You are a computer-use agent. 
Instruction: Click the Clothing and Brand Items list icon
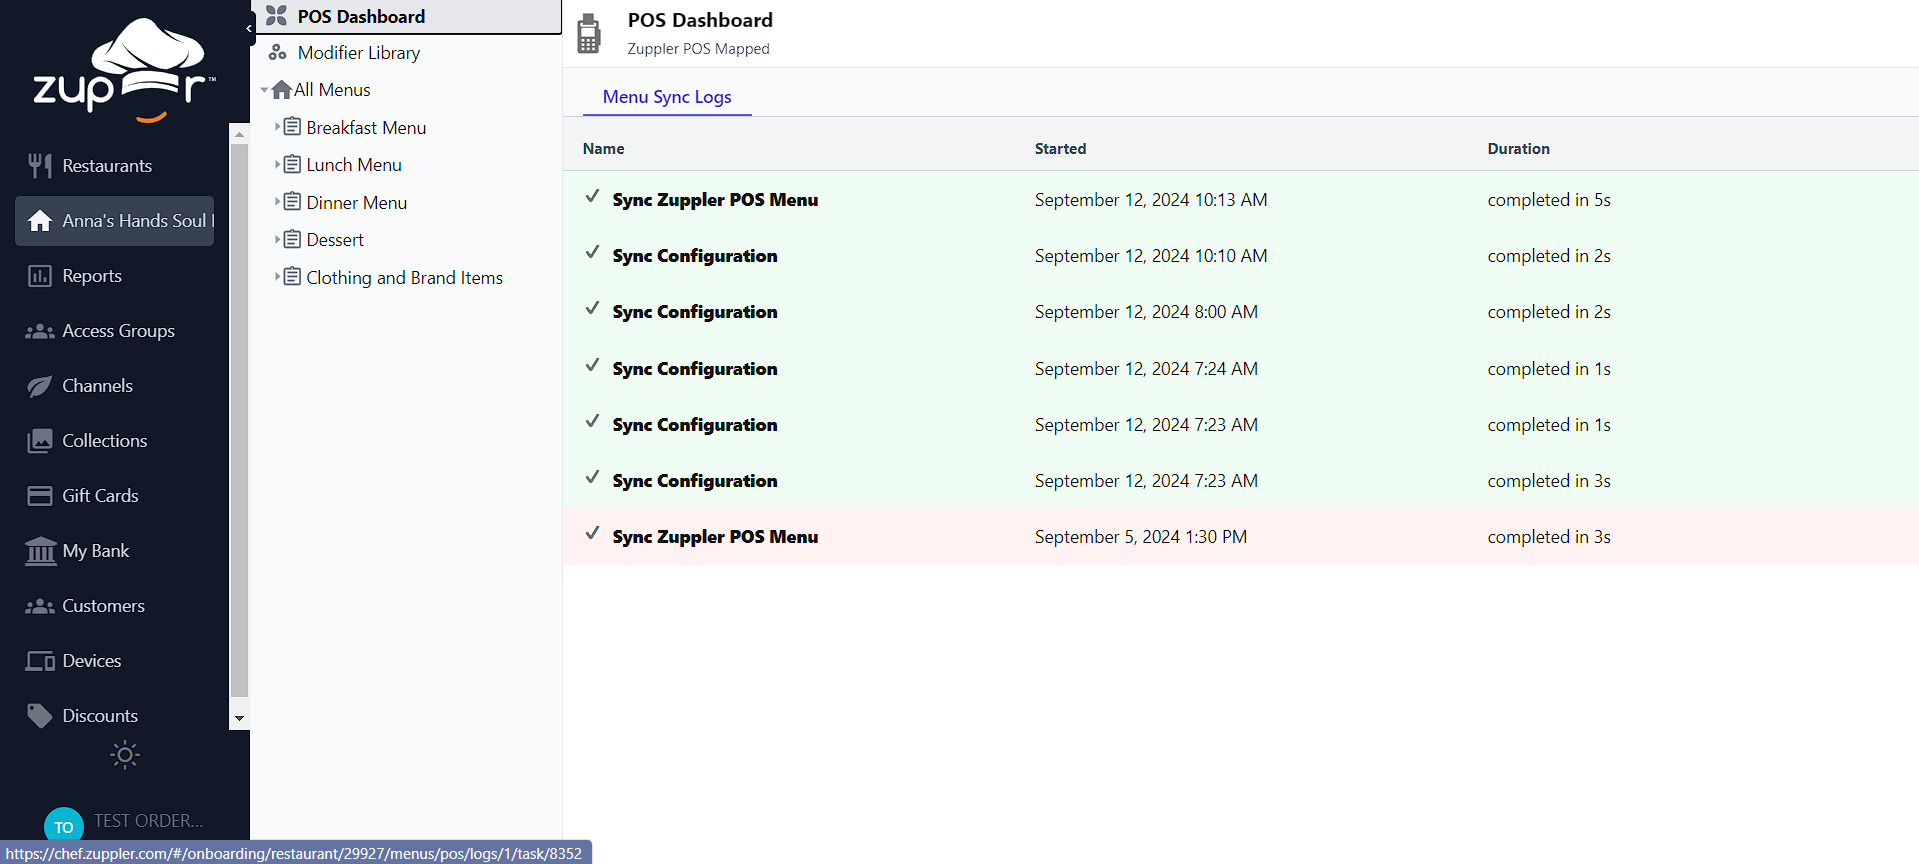292,277
